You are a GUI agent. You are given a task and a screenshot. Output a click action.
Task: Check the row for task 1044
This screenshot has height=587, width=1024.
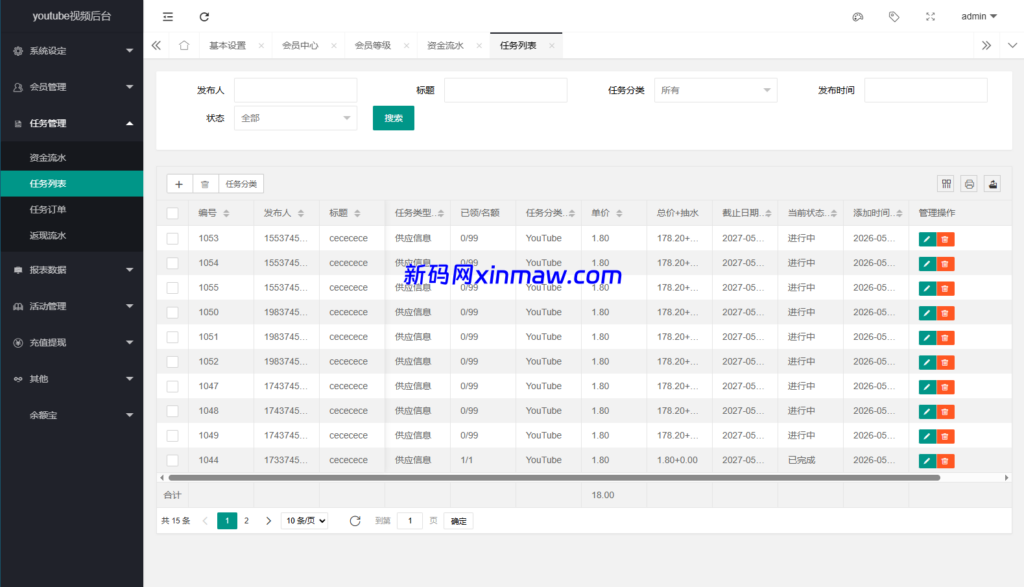point(172,460)
